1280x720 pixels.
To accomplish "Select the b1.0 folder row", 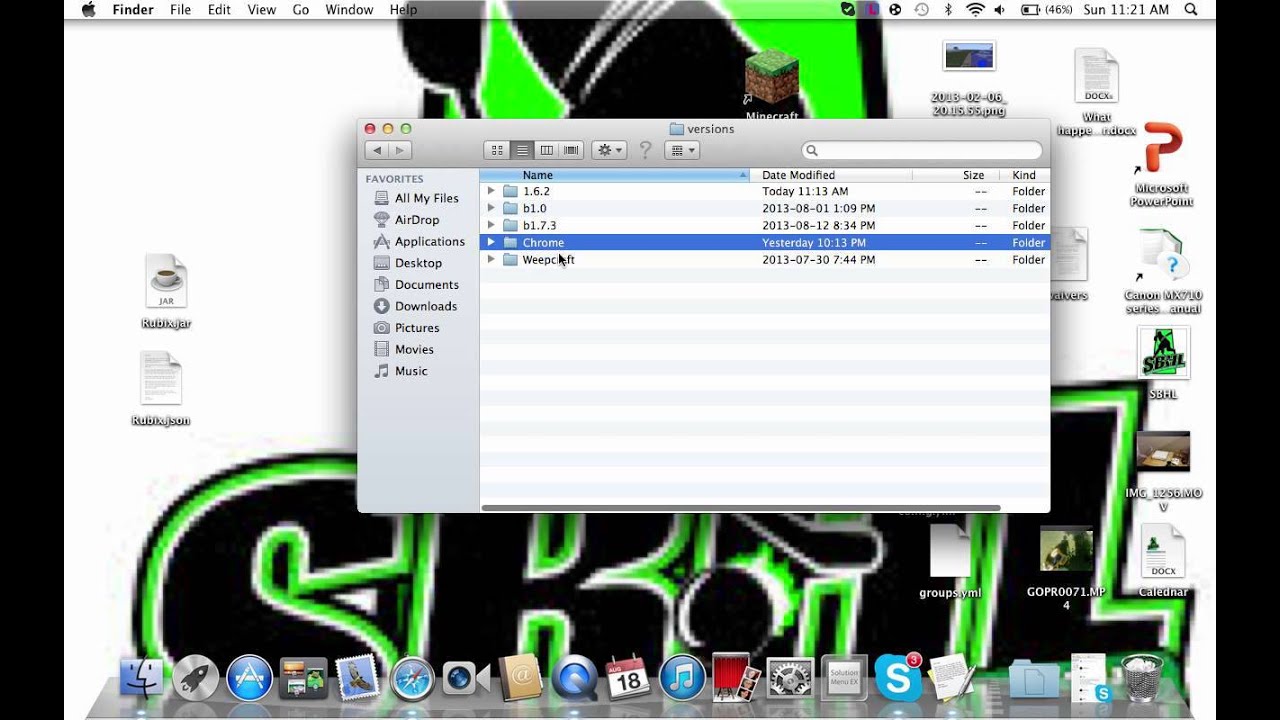I will pos(764,208).
